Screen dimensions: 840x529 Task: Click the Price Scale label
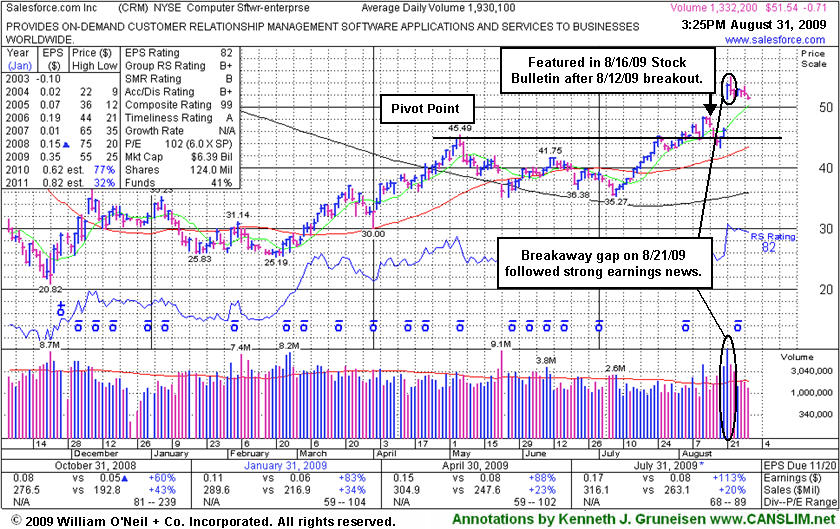[x=813, y=58]
